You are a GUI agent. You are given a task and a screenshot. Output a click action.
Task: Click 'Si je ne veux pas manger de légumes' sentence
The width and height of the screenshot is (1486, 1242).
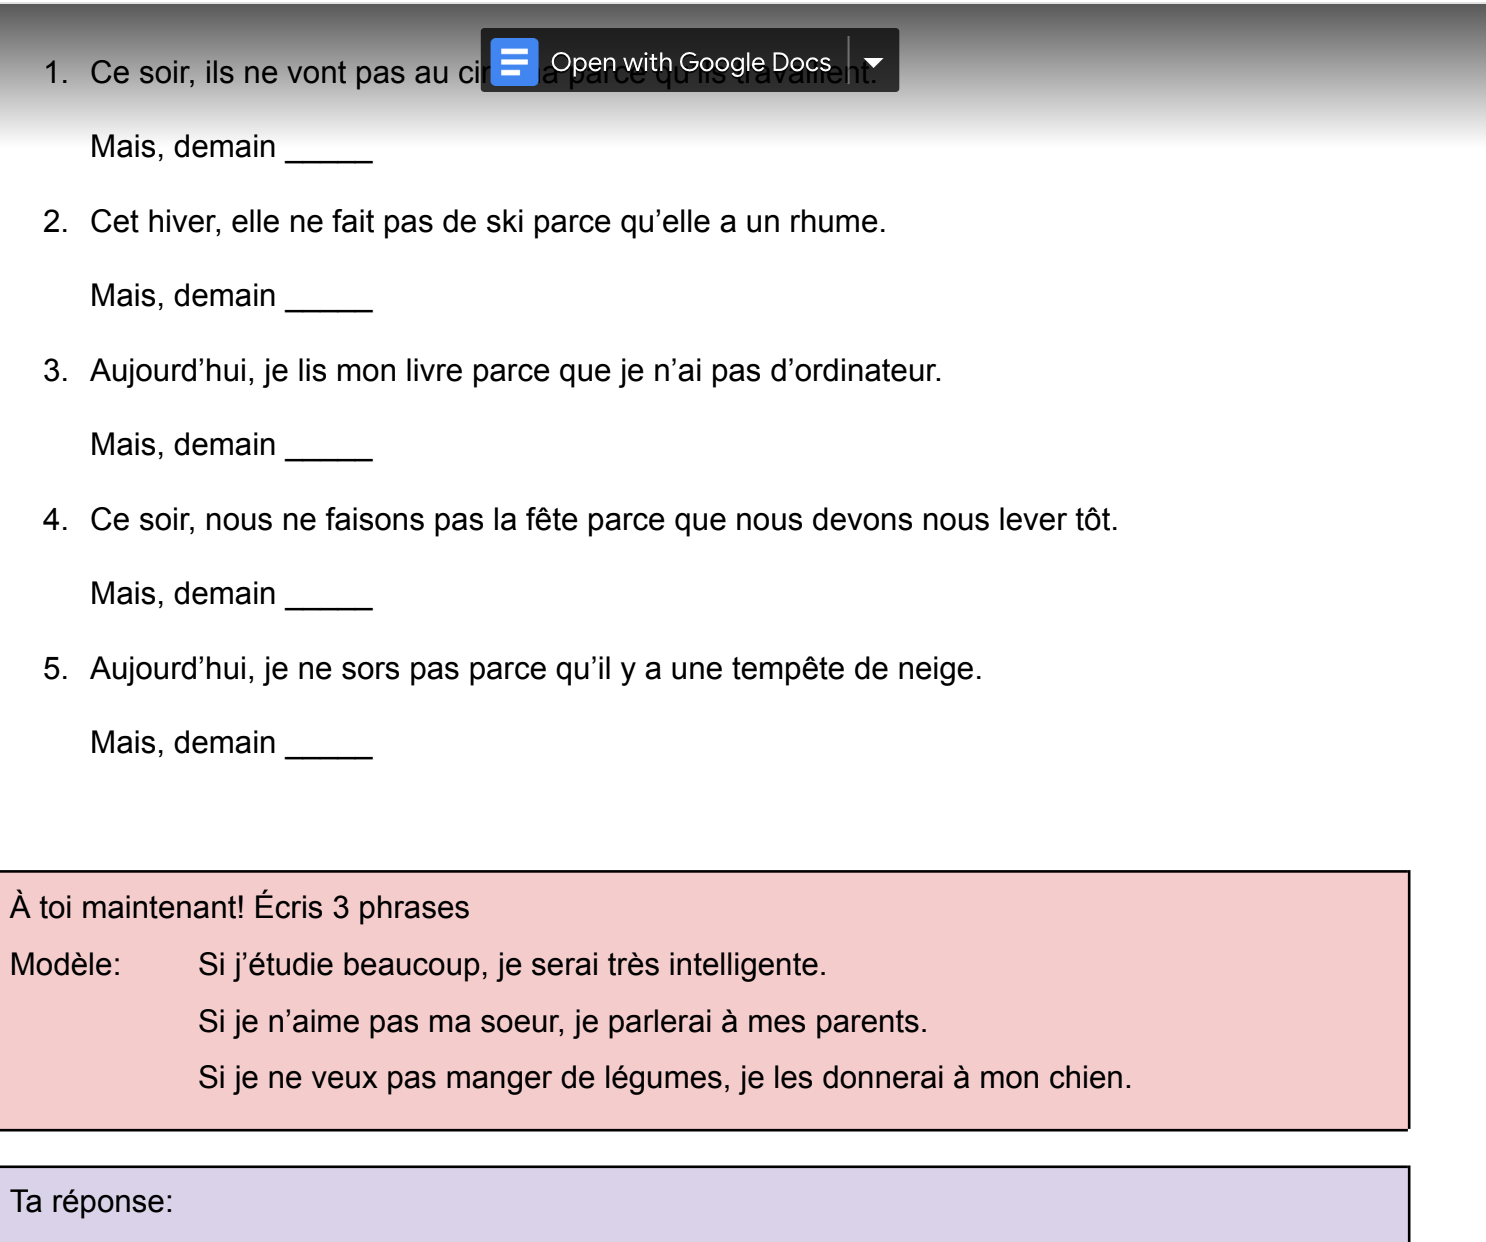(665, 1077)
